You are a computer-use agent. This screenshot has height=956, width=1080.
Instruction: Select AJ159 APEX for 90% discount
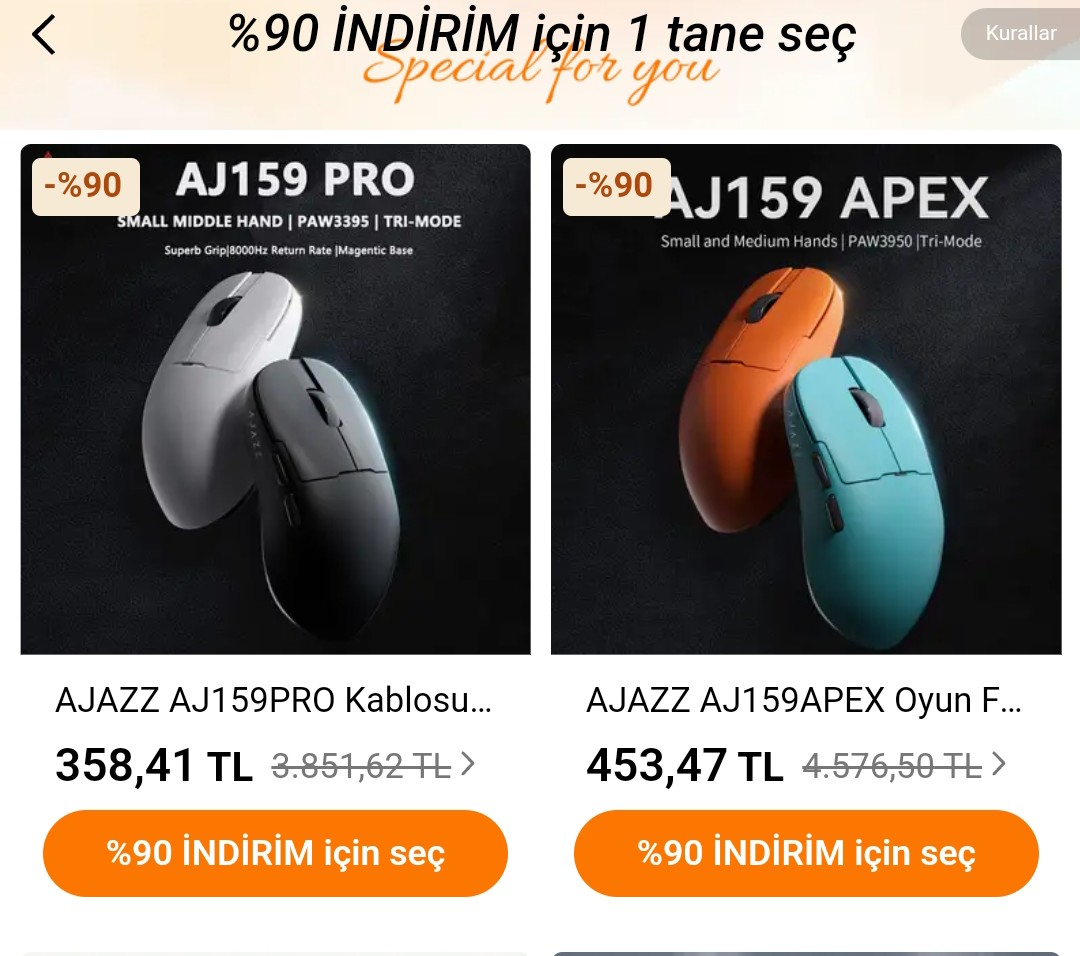[806, 853]
